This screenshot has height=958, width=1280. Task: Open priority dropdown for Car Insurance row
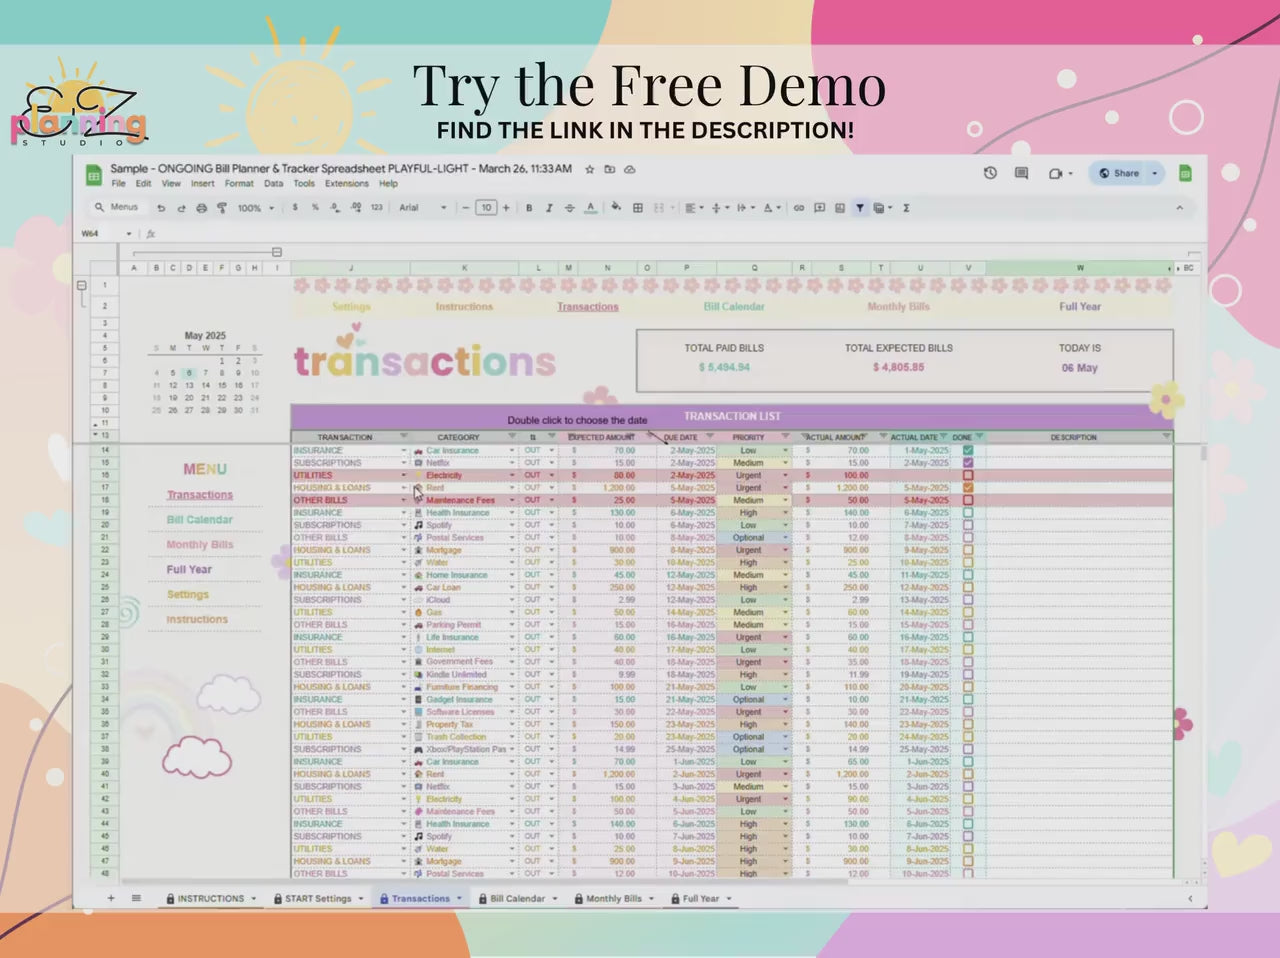[785, 450]
